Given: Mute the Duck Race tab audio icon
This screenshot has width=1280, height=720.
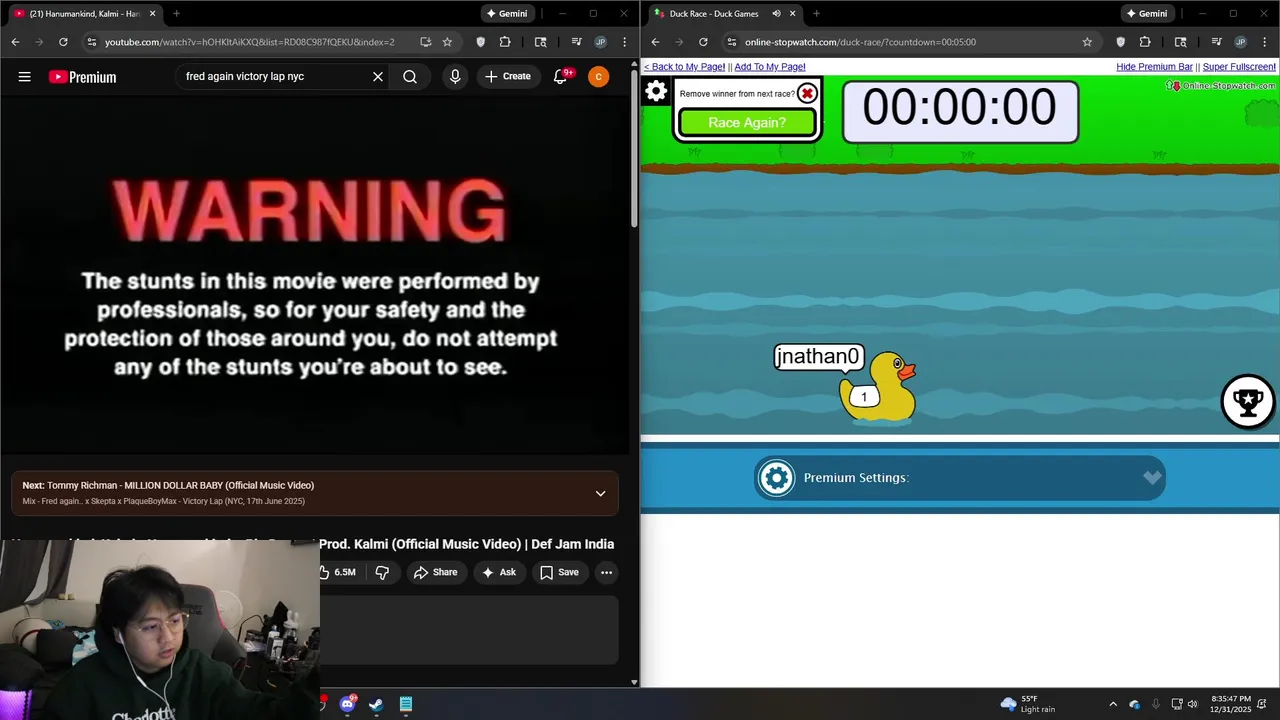Looking at the screenshot, I should pos(776,14).
